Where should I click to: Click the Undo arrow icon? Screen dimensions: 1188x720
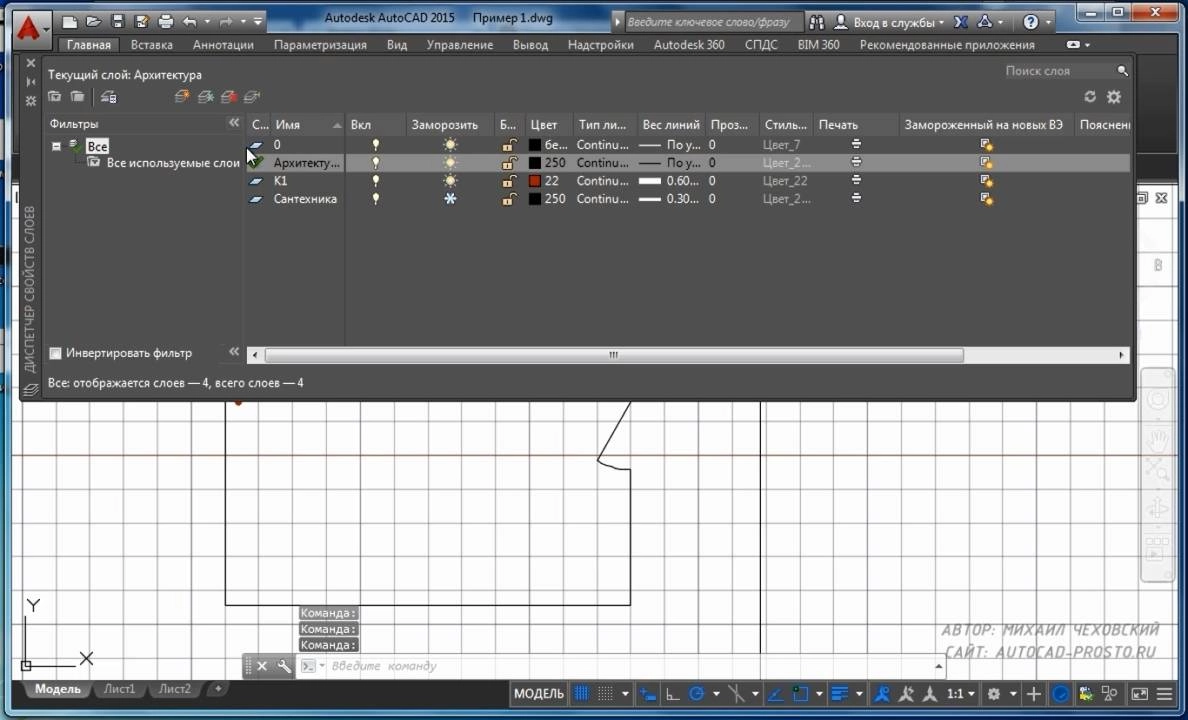(x=189, y=22)
